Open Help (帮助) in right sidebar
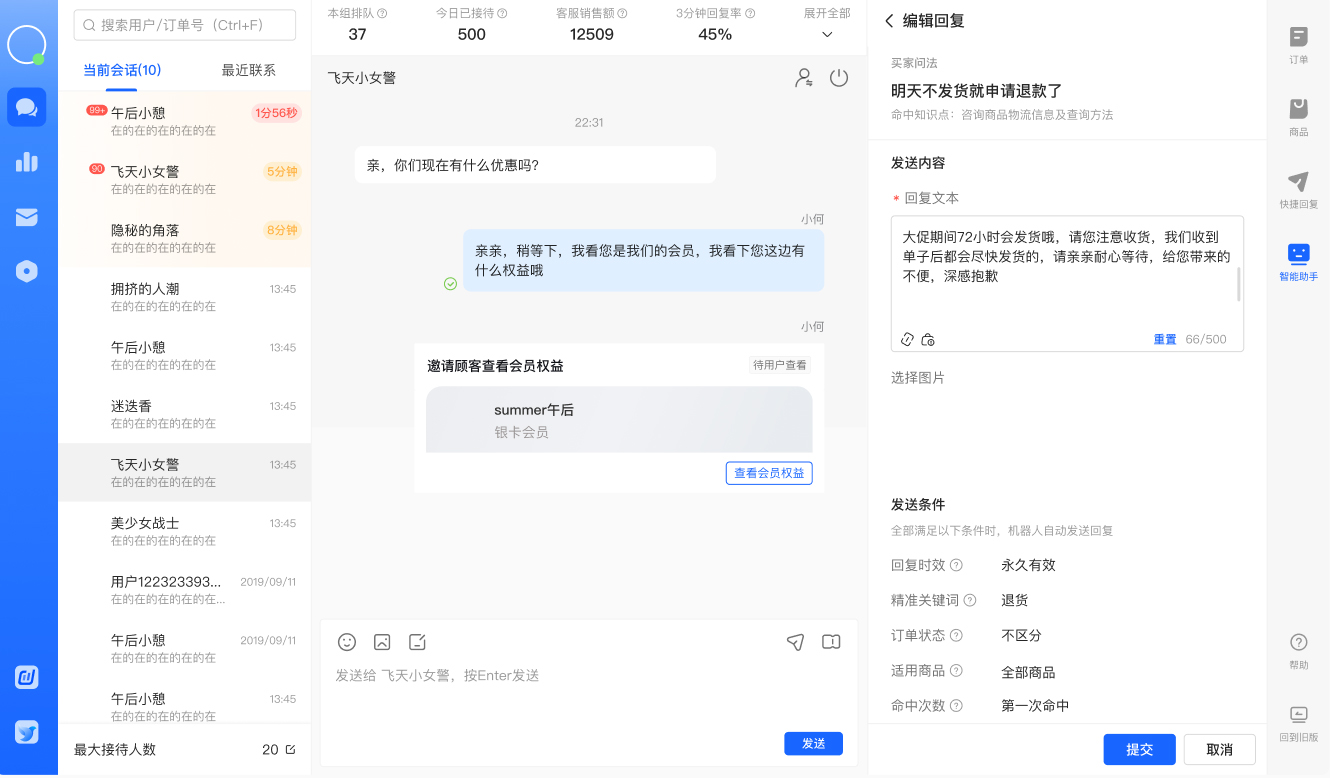1330x778 pixels. 1298,651
